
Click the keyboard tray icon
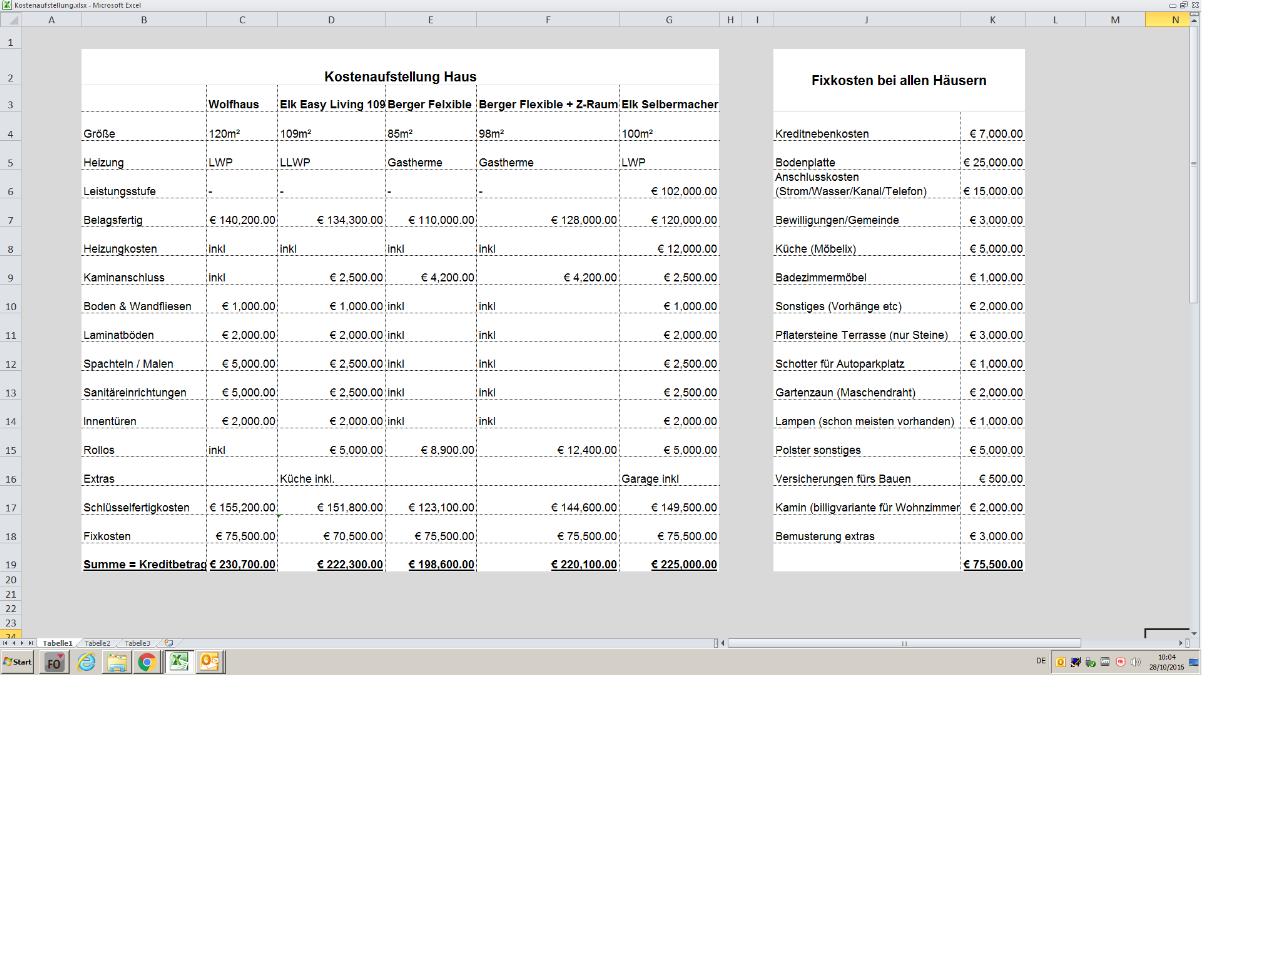tap(1105, 662)
